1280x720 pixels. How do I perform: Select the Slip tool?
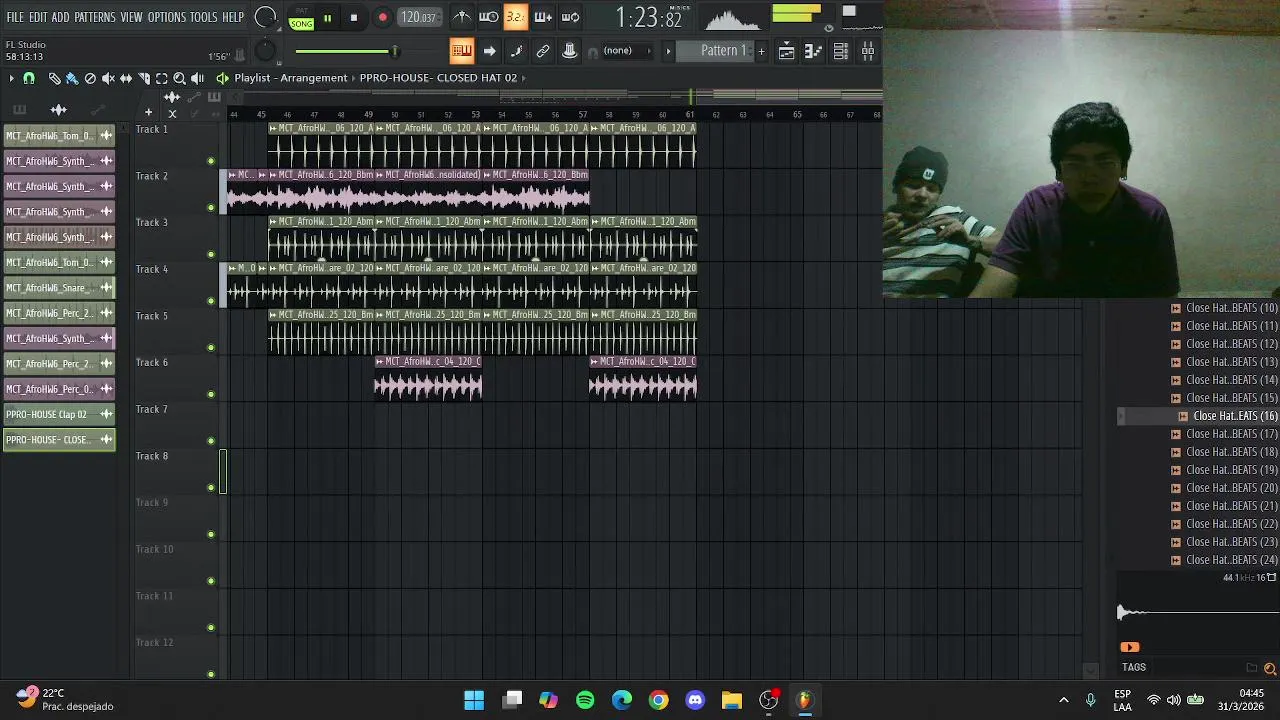[126, 78]
